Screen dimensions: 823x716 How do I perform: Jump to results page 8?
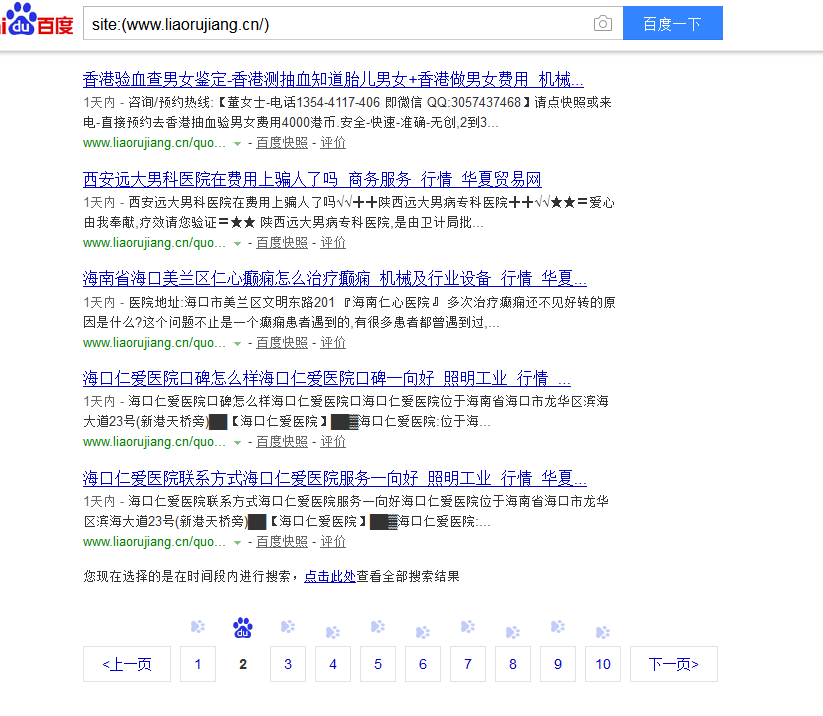513,664
